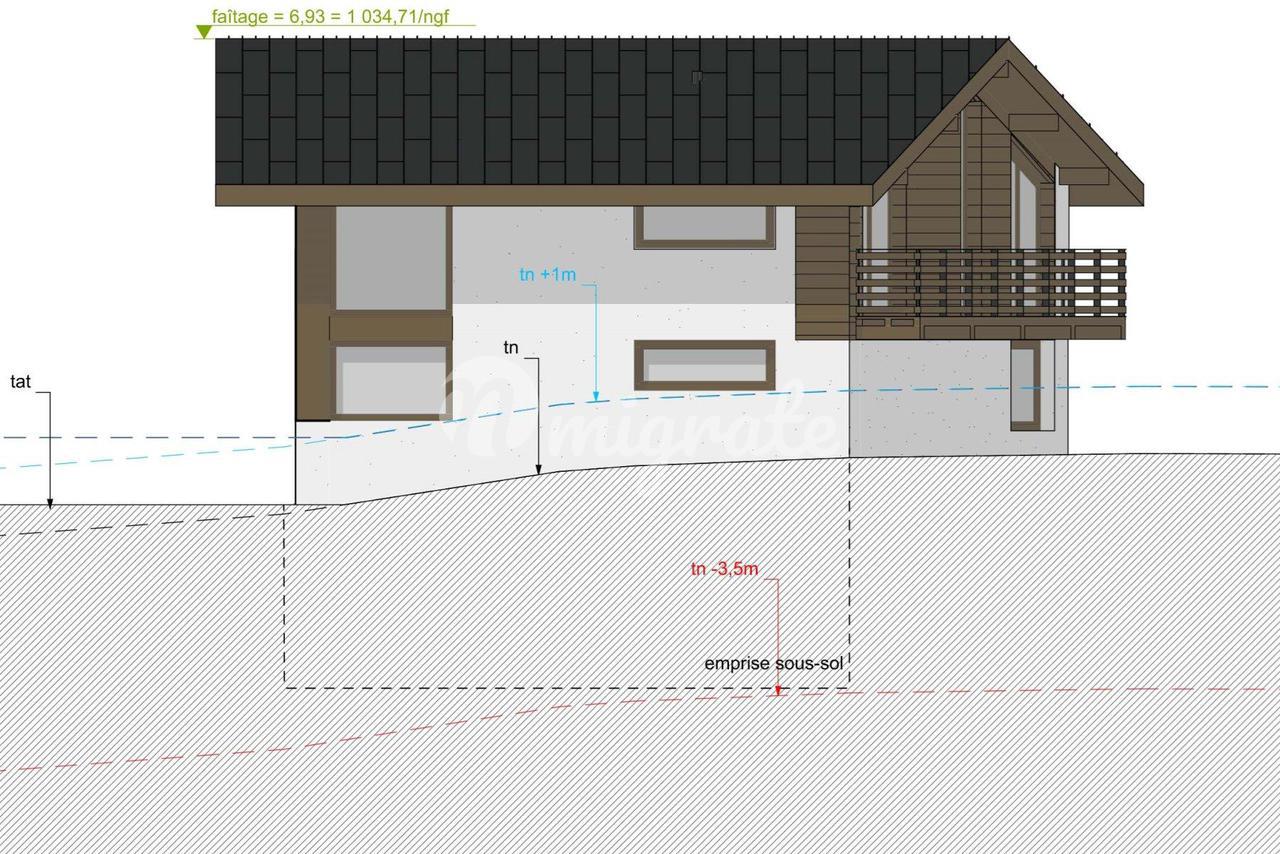The height and width of the screenshot is (854, 1280).
Task: Click the red arrowhead below tn -3,5m
Action: 777,688
